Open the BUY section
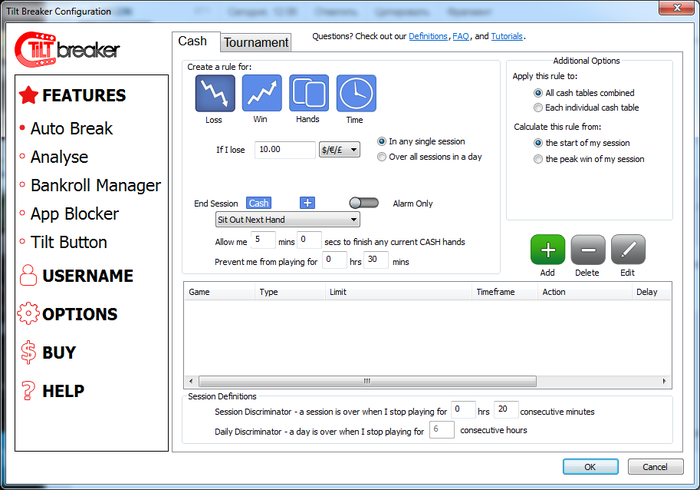Viewport: 700px width, 490px height. click(59, 353)
